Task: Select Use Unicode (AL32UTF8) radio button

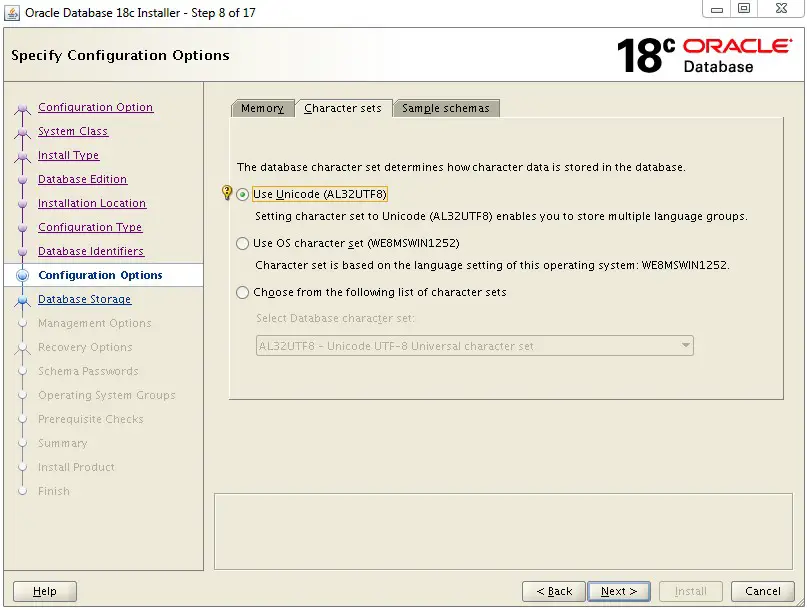Action: point(242,195)
